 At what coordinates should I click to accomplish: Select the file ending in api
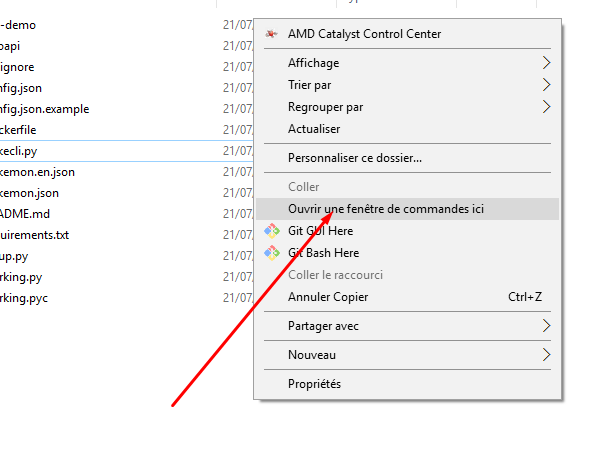point(10,46)
